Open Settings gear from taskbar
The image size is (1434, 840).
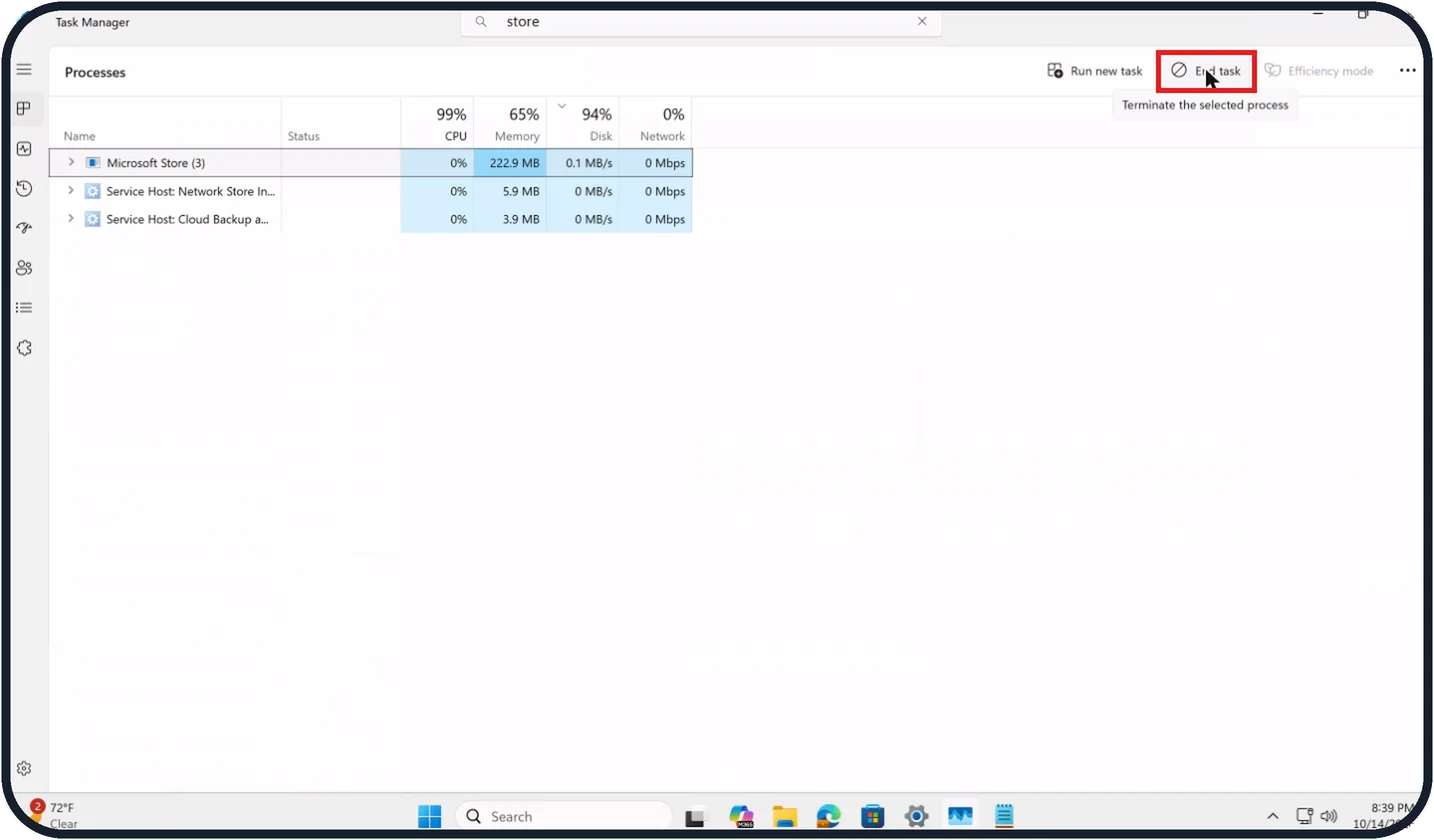[x=916, y=816]
